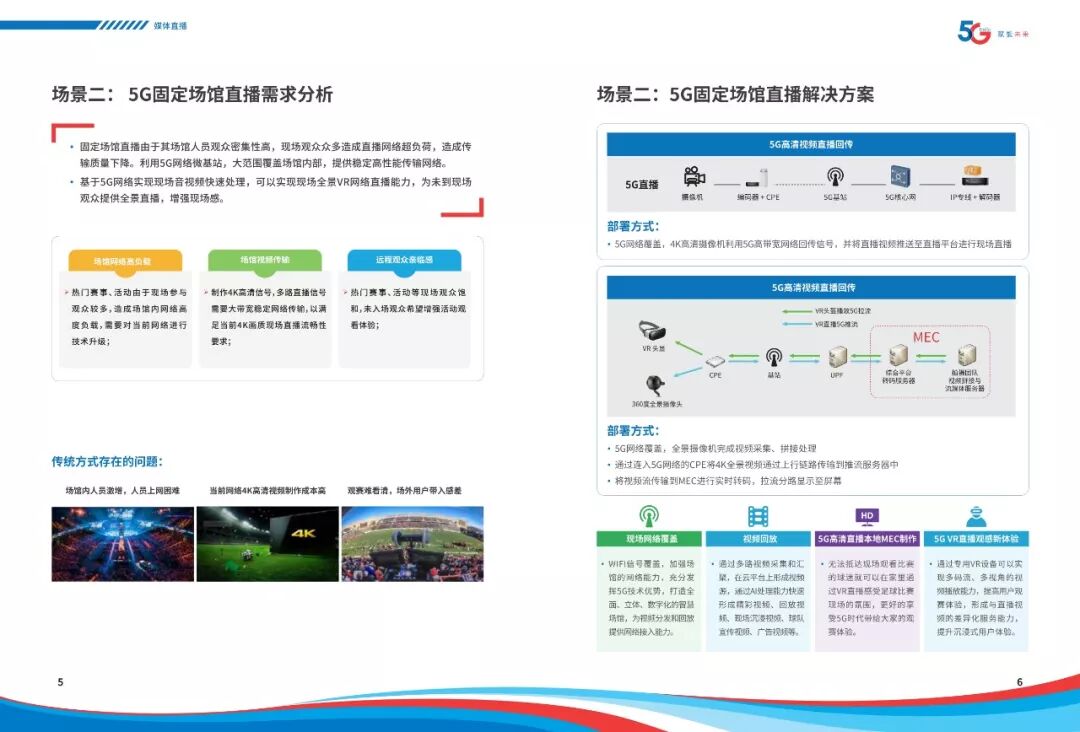1080x732 pixels.
Task: Click the purple 5G高清直播本地MEC制作 header
Action: (x=867, y=538)
